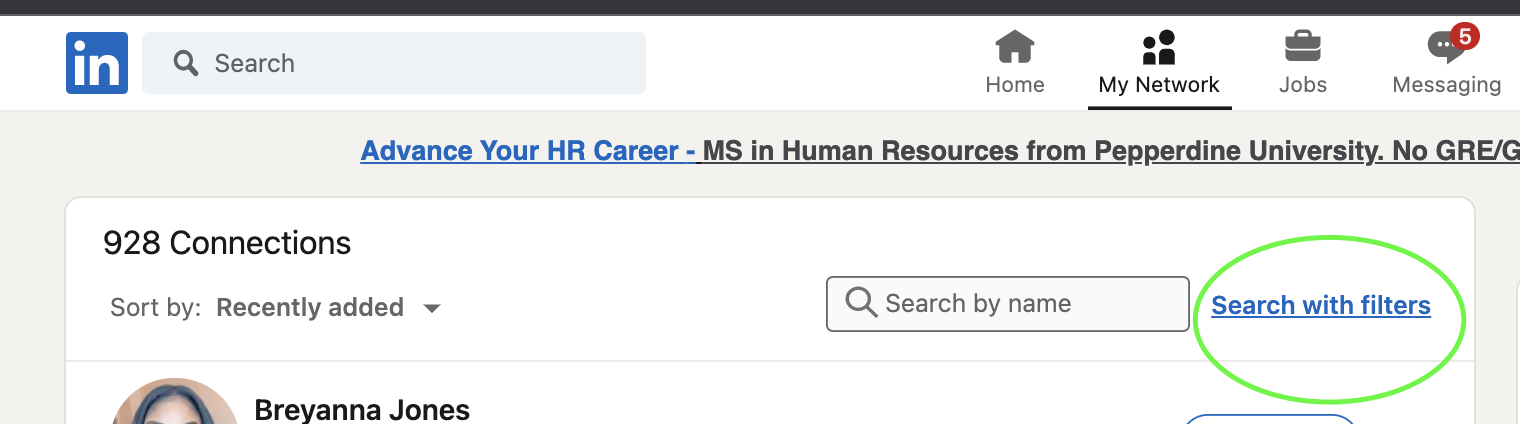Viewport: 1520px width, 424px height.
Task: Click the red Messaging notification badge
Action: [1464, 38]
